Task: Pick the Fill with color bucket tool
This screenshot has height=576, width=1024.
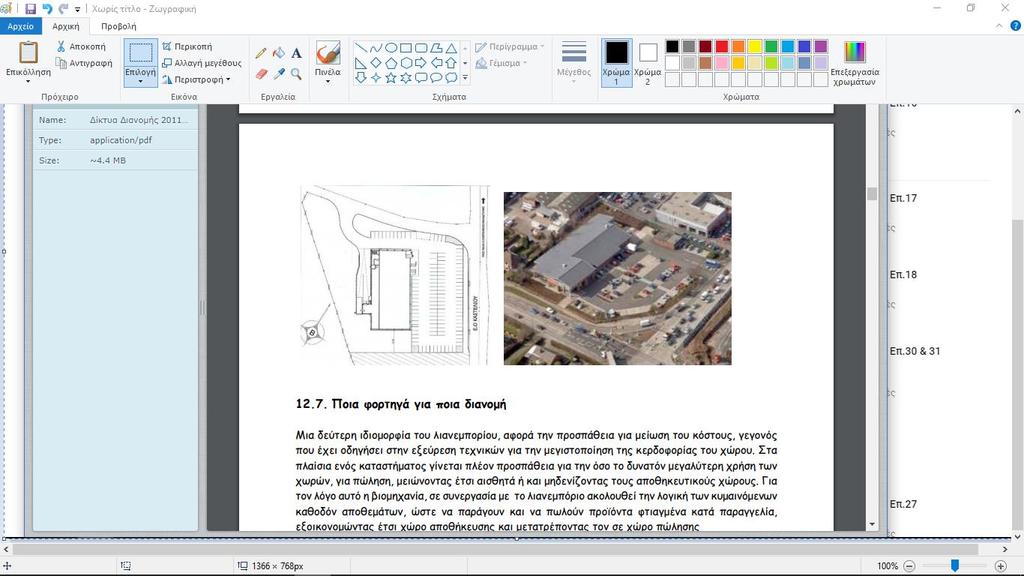Action: 279,53
